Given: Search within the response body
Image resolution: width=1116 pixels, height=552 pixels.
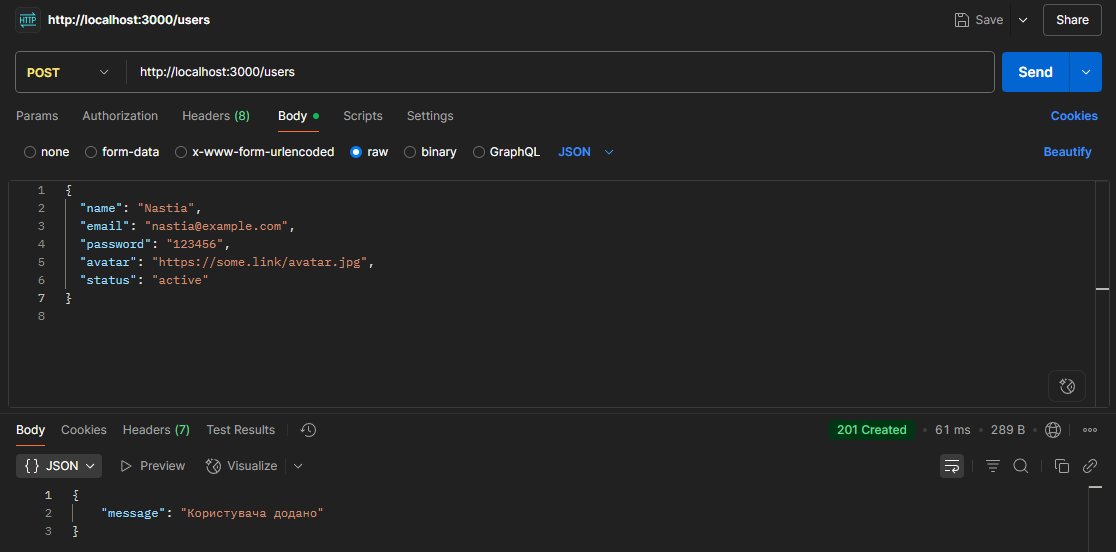Looking at the screenshot, I should [x=1021, y=466].
